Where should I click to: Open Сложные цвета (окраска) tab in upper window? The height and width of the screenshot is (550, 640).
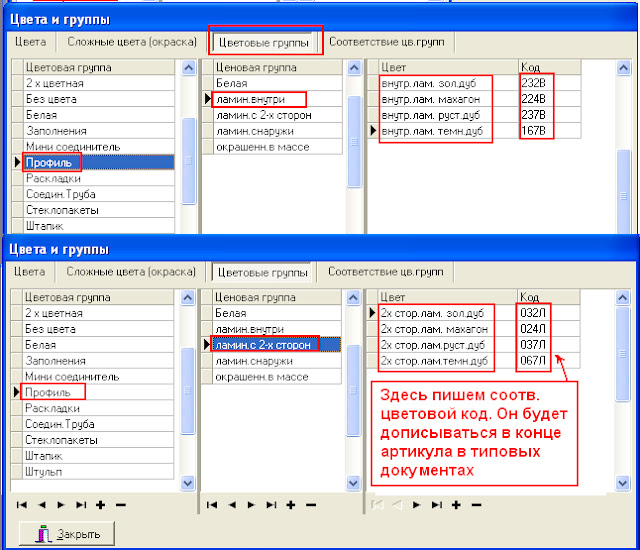coord(132,42)
